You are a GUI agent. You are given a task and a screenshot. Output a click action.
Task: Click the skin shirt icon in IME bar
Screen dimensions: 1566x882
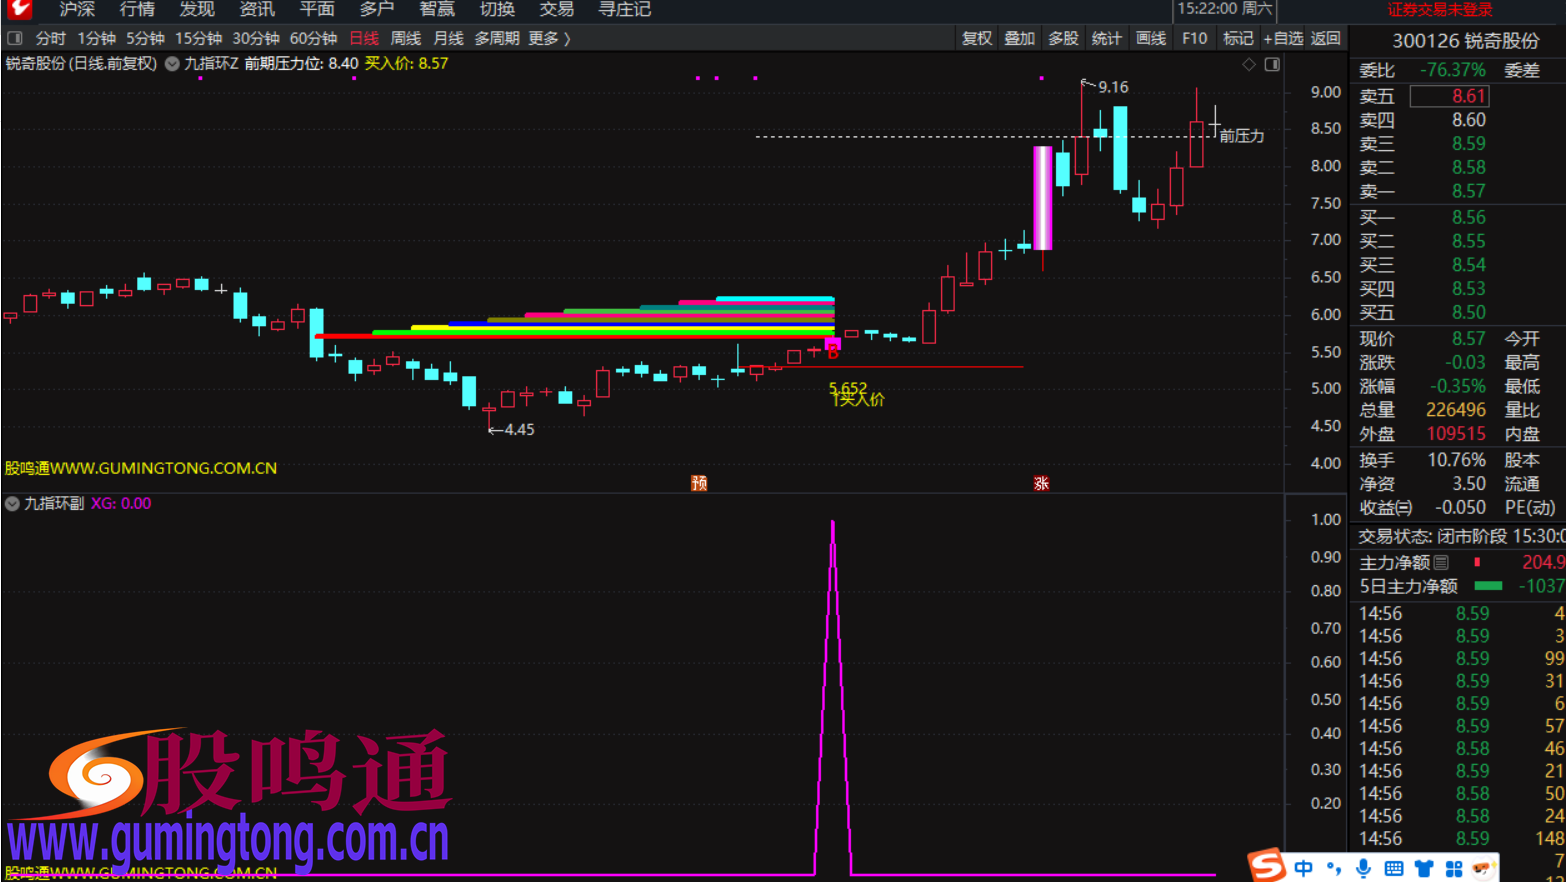pyautogui.click(x=1423, y=868)
